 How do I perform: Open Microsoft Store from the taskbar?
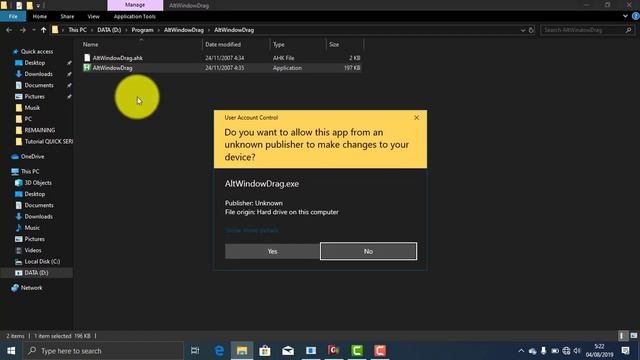coord(265,351)
